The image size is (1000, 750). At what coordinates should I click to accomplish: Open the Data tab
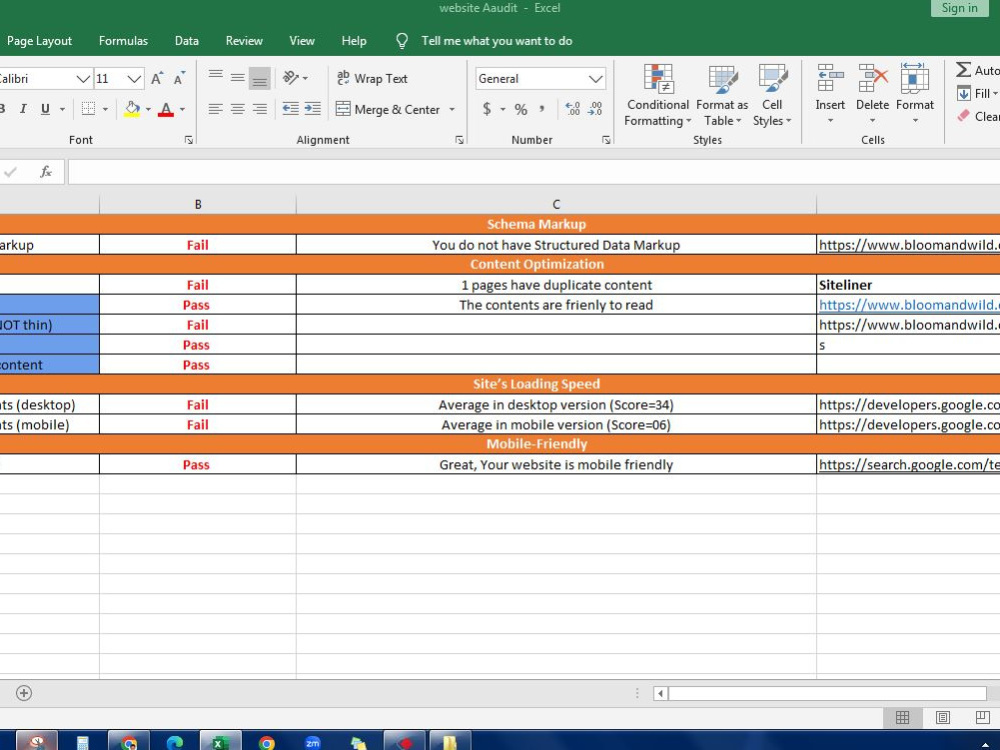[186, 41]
